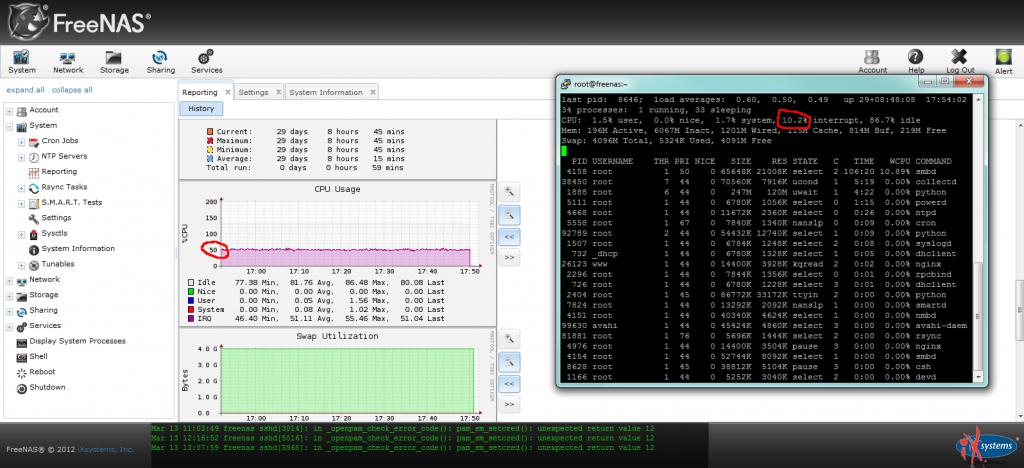This screenshot has width=1024, height=468.
Task: Click the iXsystems, Inc. footer link
Action: [106, 449]
